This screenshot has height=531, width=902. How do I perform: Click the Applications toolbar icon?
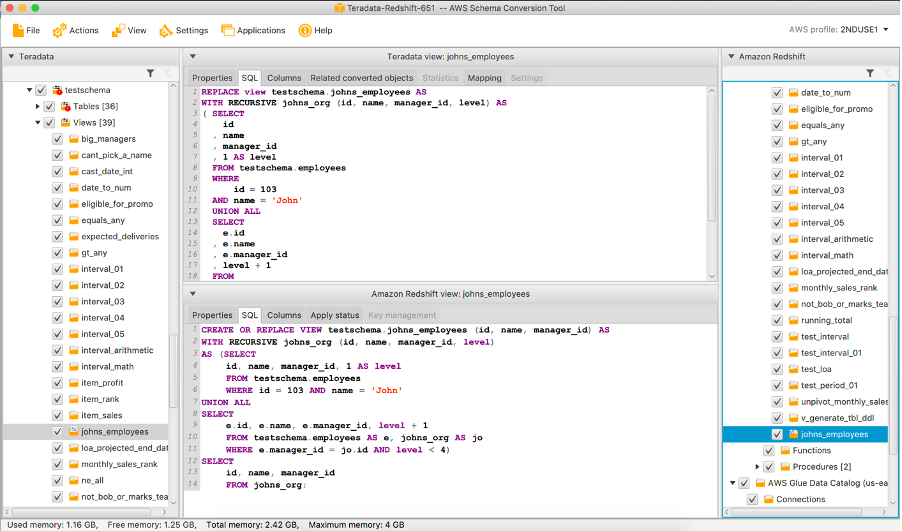[x=228, y=30]
